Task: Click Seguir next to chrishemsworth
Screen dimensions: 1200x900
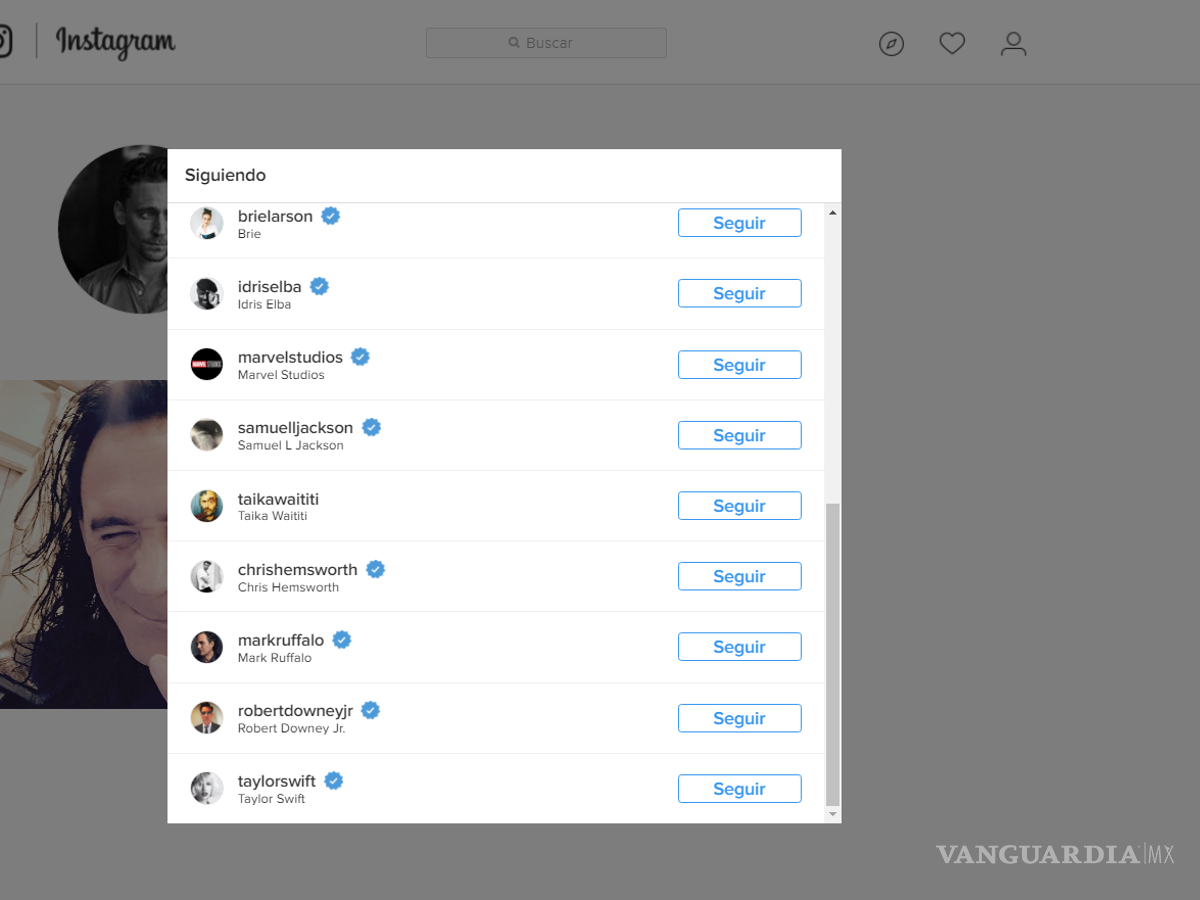Action: coord(739,576)
